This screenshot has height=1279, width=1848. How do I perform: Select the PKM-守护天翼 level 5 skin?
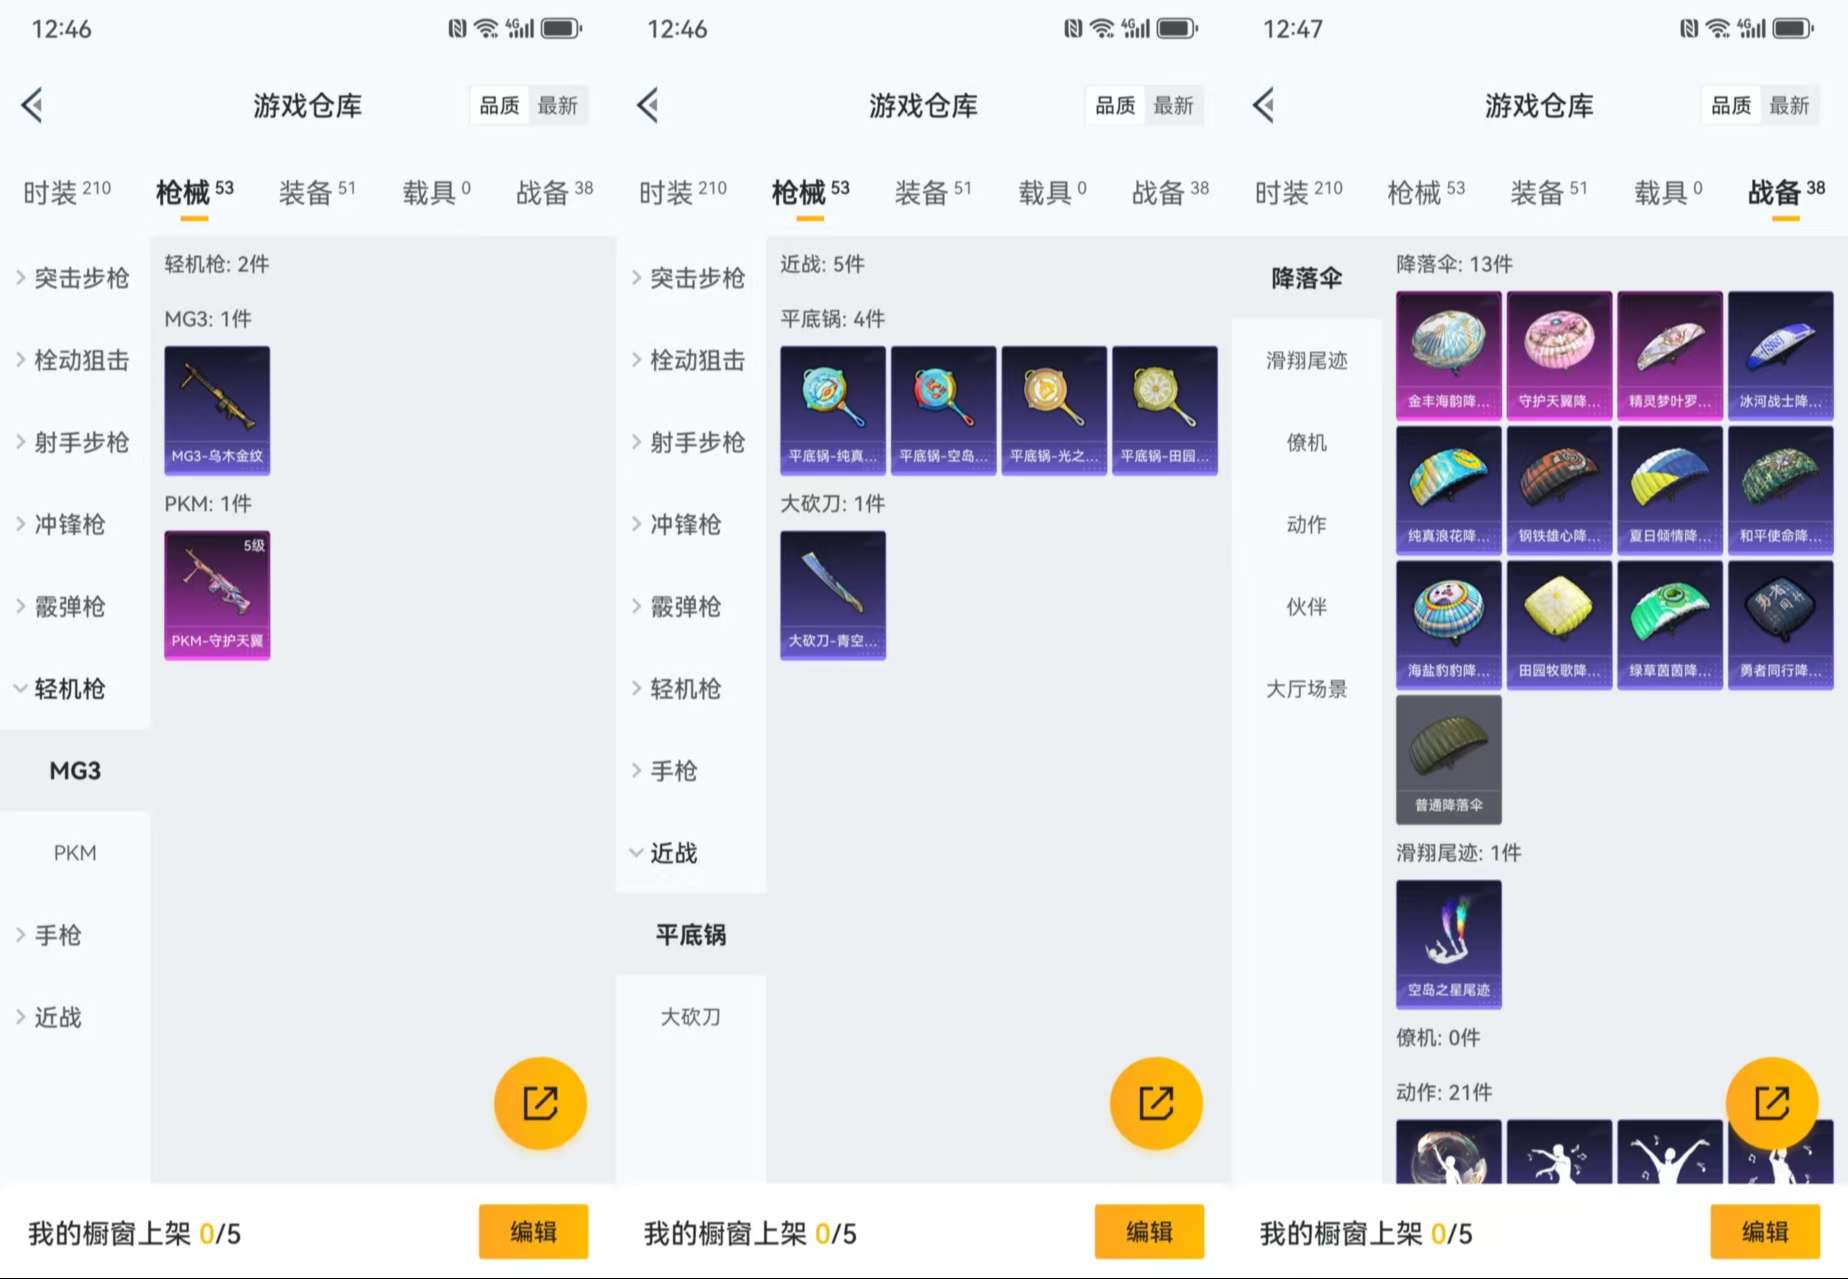pos(217,594)
